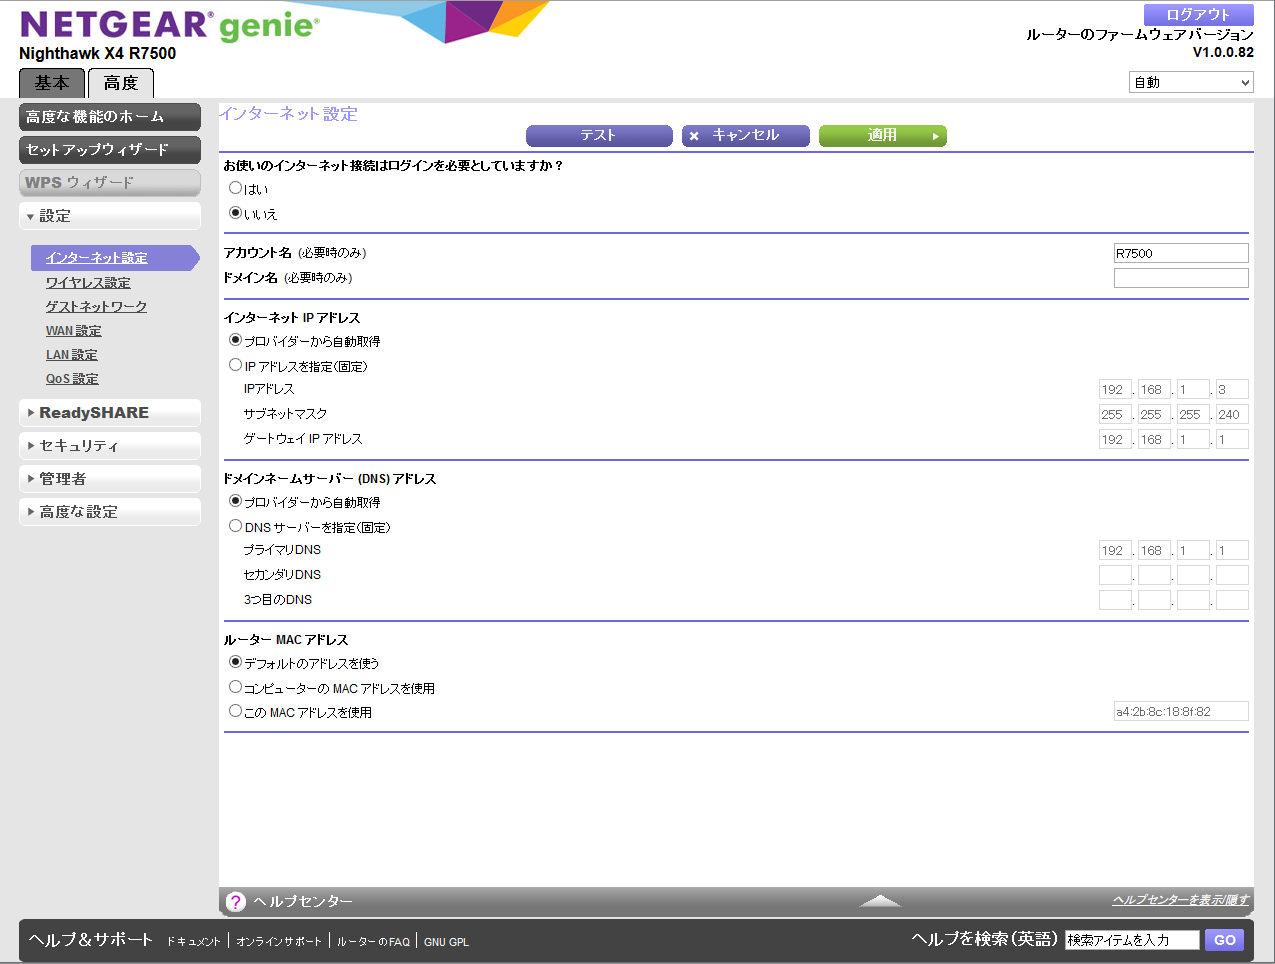Image resolution: width=1275 pixels, height=964 pixels.
Task: Open QoS 設定 in the sidebar
Action: click(x=72, y=379)
